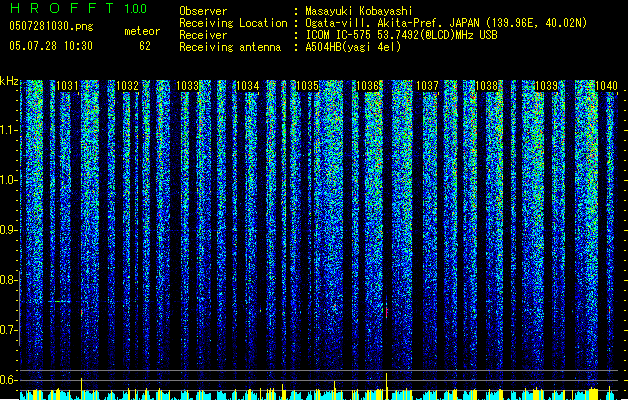Click the Observer label

pos(203,11)
